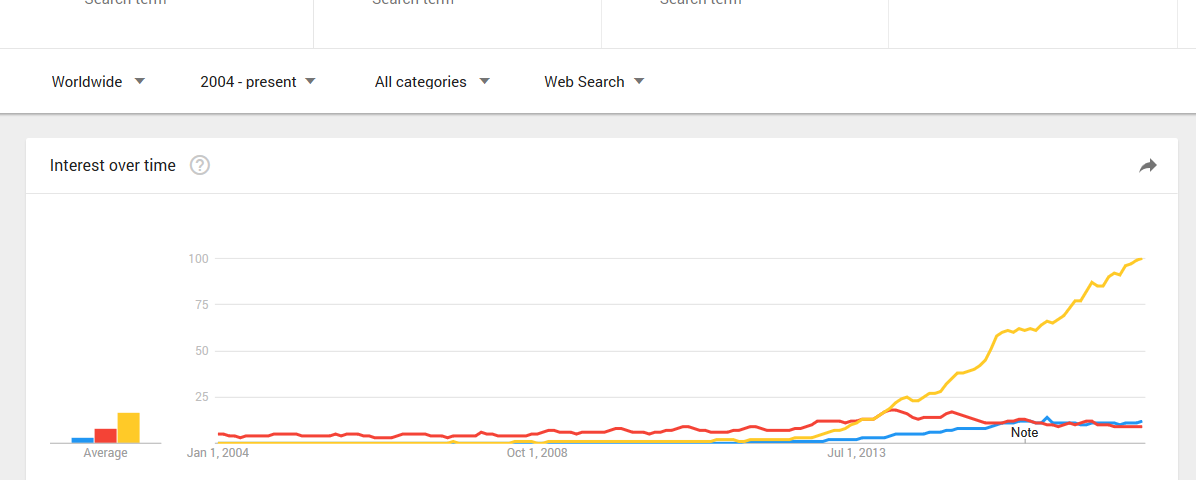Click the yellow line peak at 100
Screen dimensions: 1196x480
point(1140,259)
